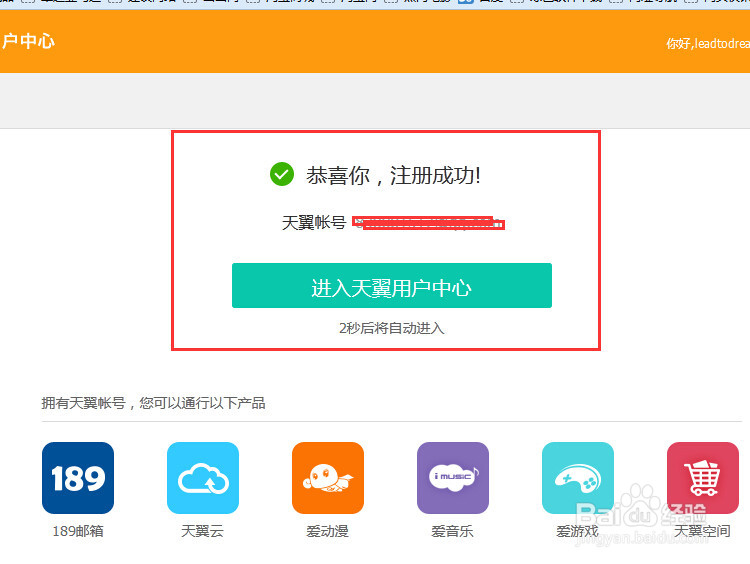Screen dimensions: 750x564
Task: Click the 天翼帐号 label
Action: click(x=314, y=222)
